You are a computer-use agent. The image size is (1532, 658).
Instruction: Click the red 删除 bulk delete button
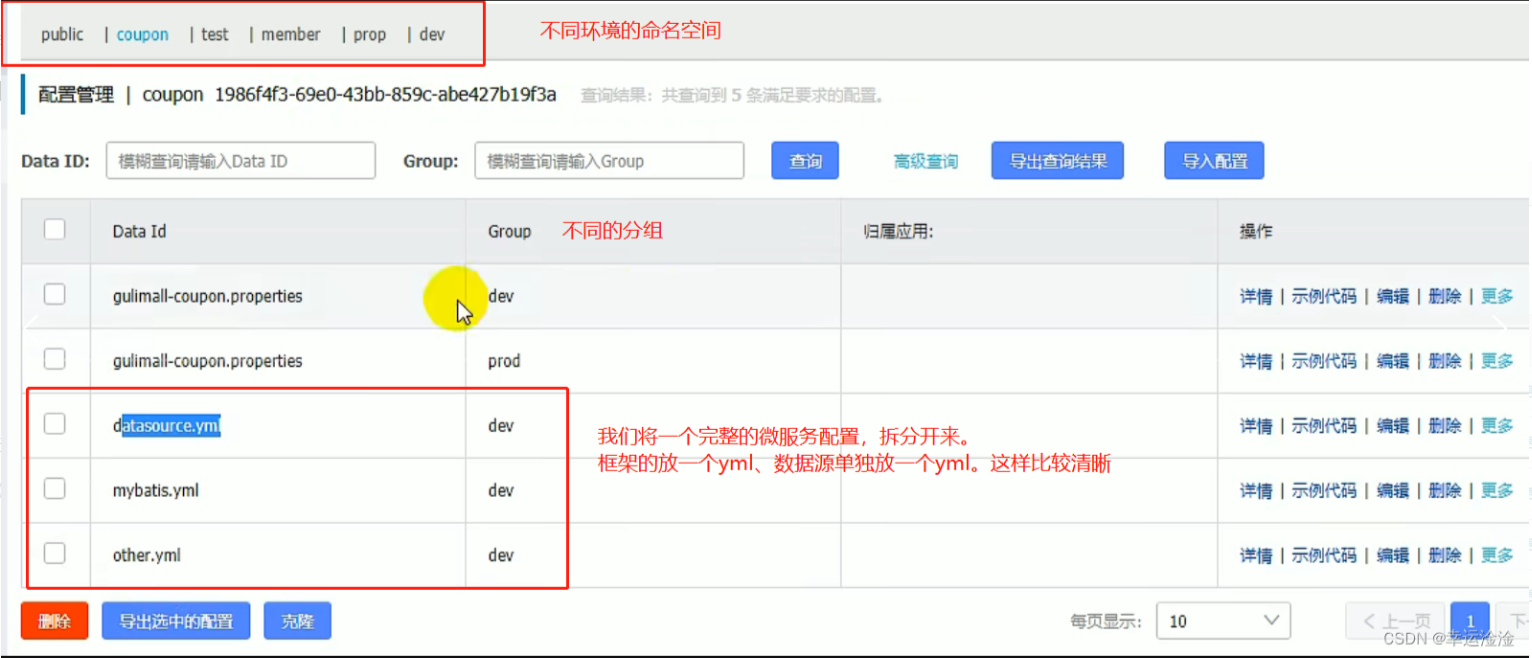[x=54, y=621]
